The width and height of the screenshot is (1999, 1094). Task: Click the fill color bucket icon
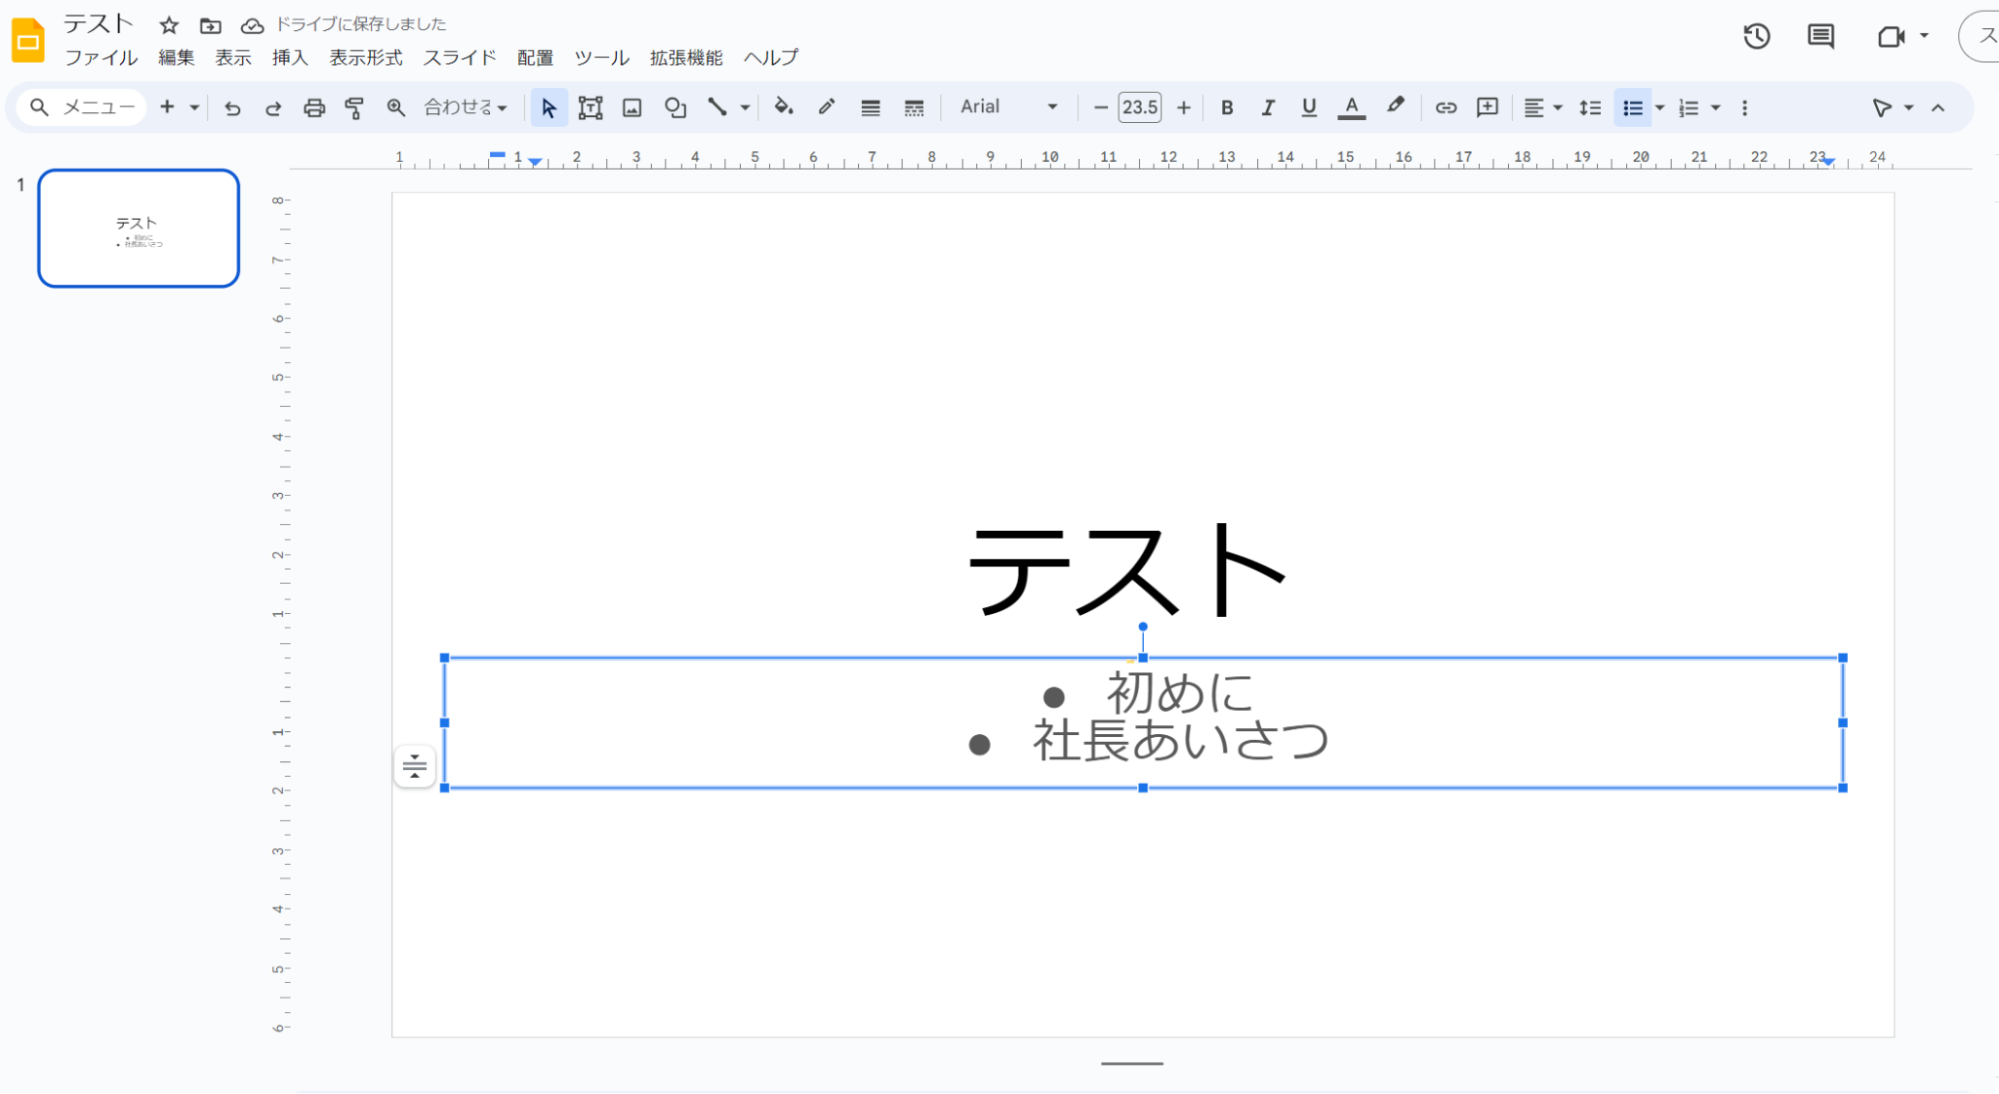pos(783,107)
